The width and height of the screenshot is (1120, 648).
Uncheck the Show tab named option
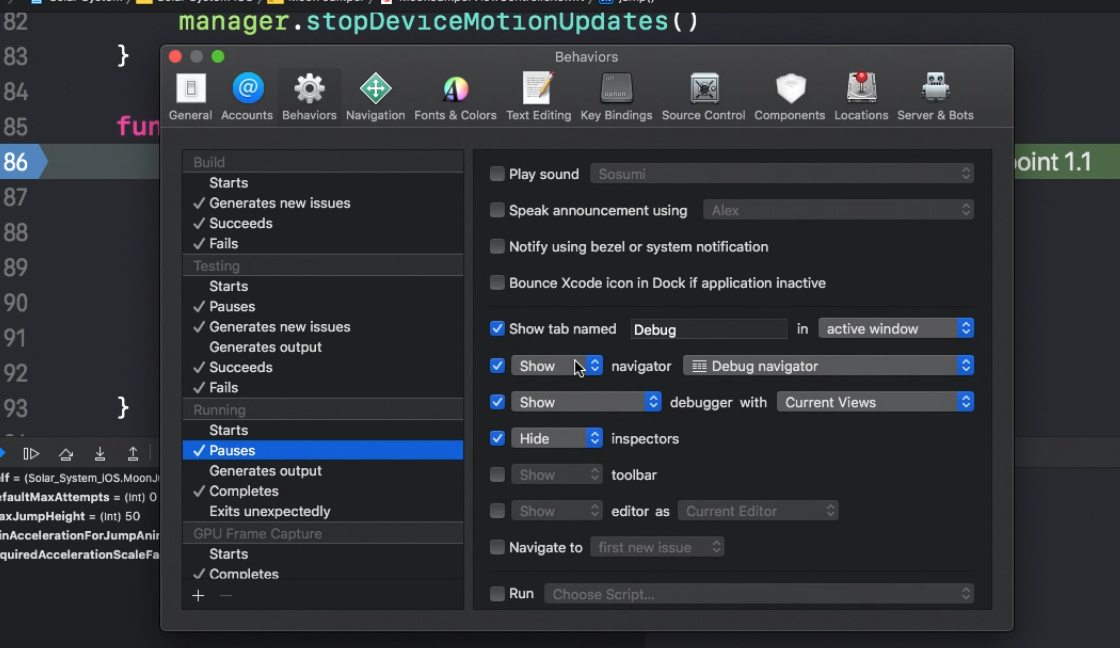[497, 329]
